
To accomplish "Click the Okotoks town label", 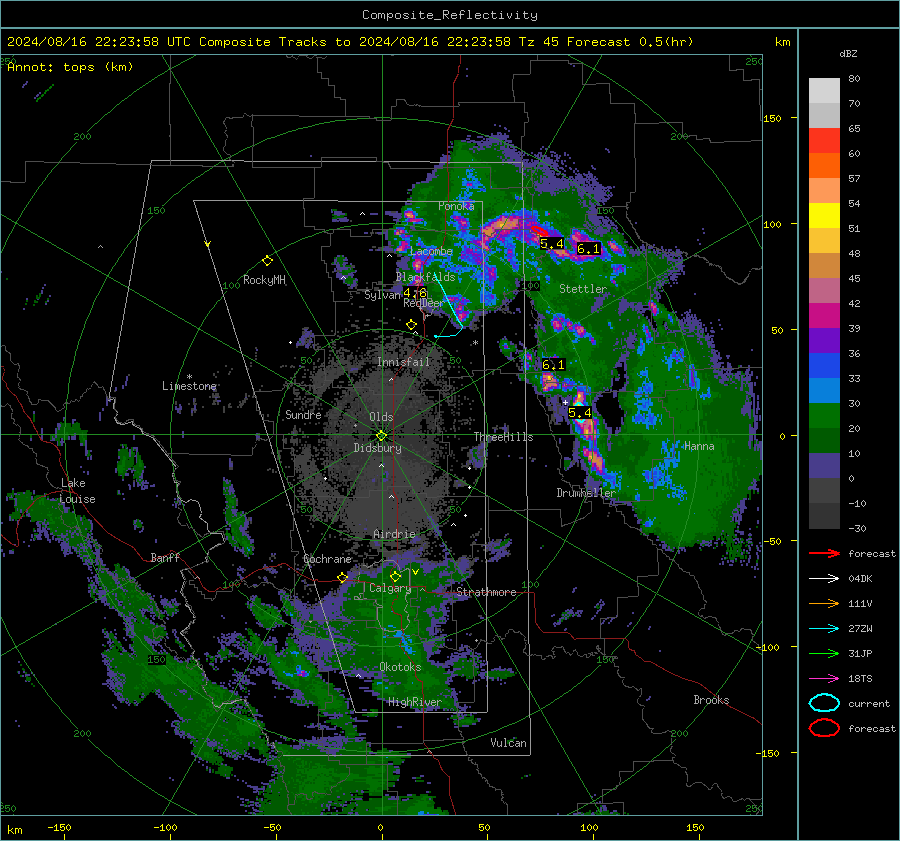I will click(400, 667).
